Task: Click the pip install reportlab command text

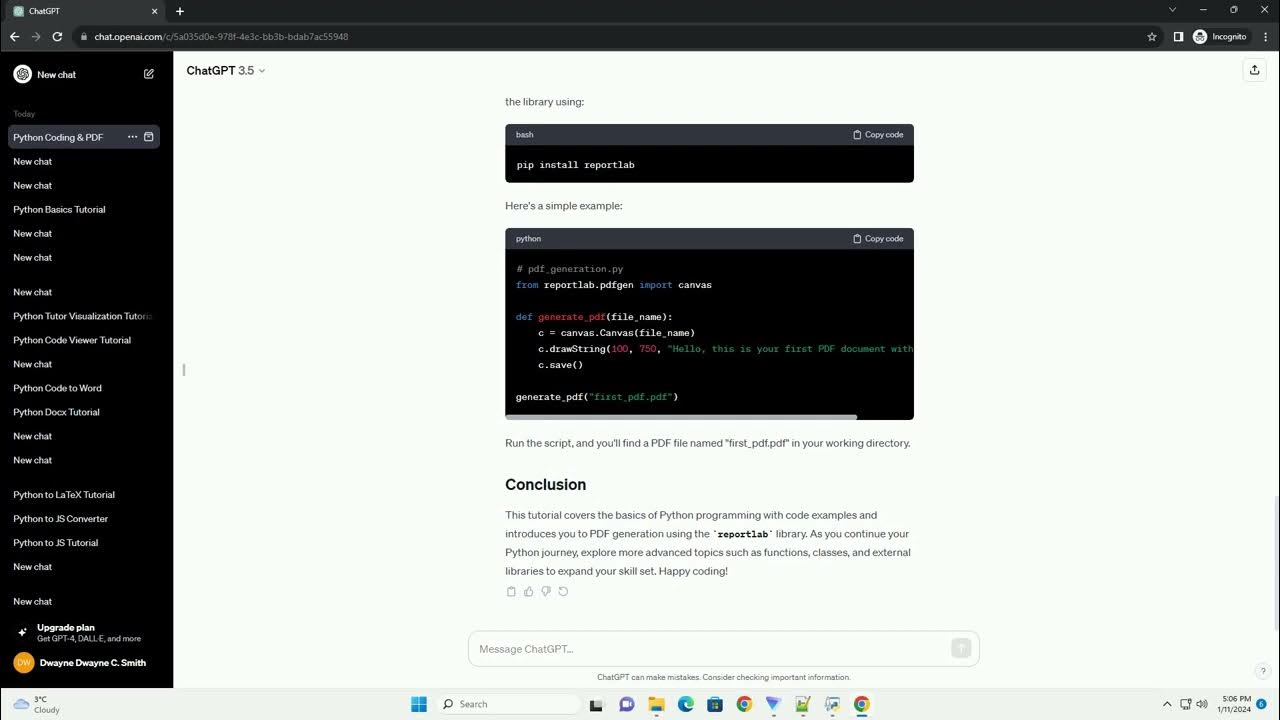Action: (575, 165)
